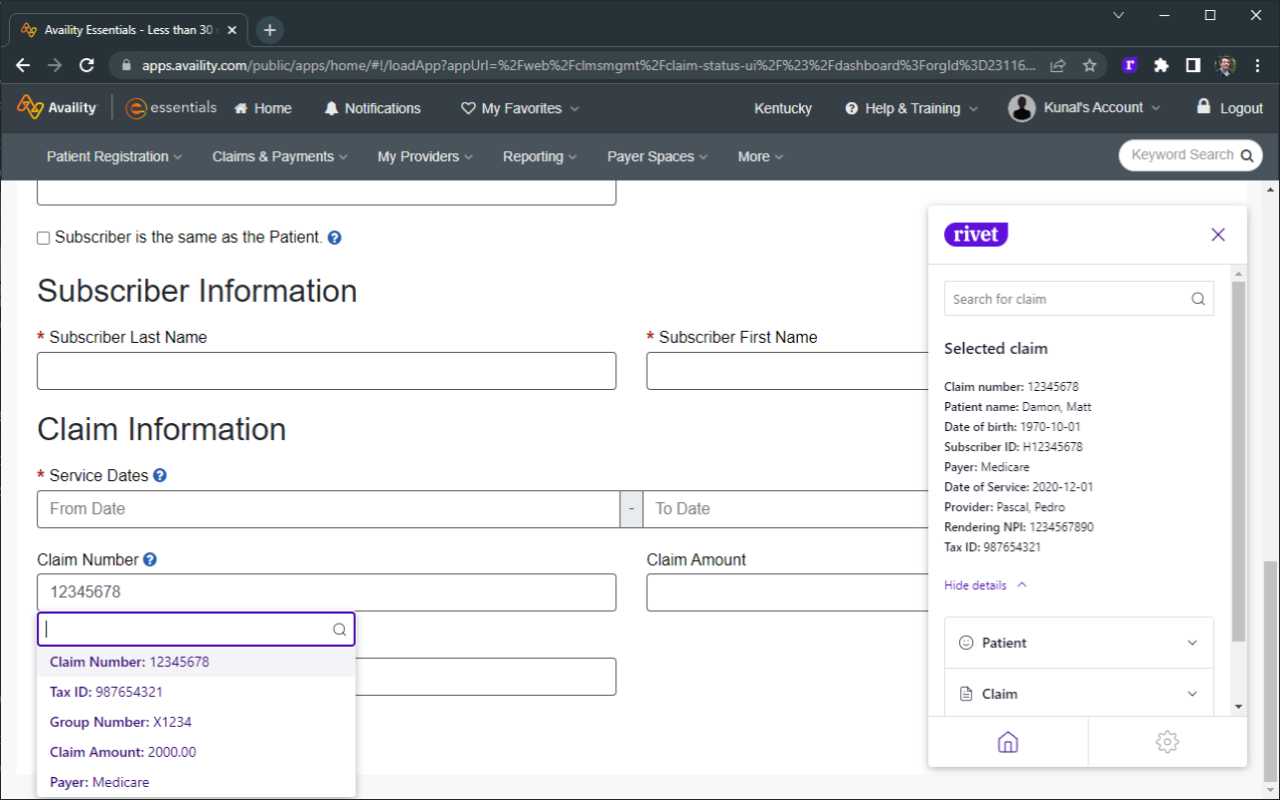The image size is (1280, 800).
Task: Click the Keyword Search magnifier icon
Action: point(1245,155)
